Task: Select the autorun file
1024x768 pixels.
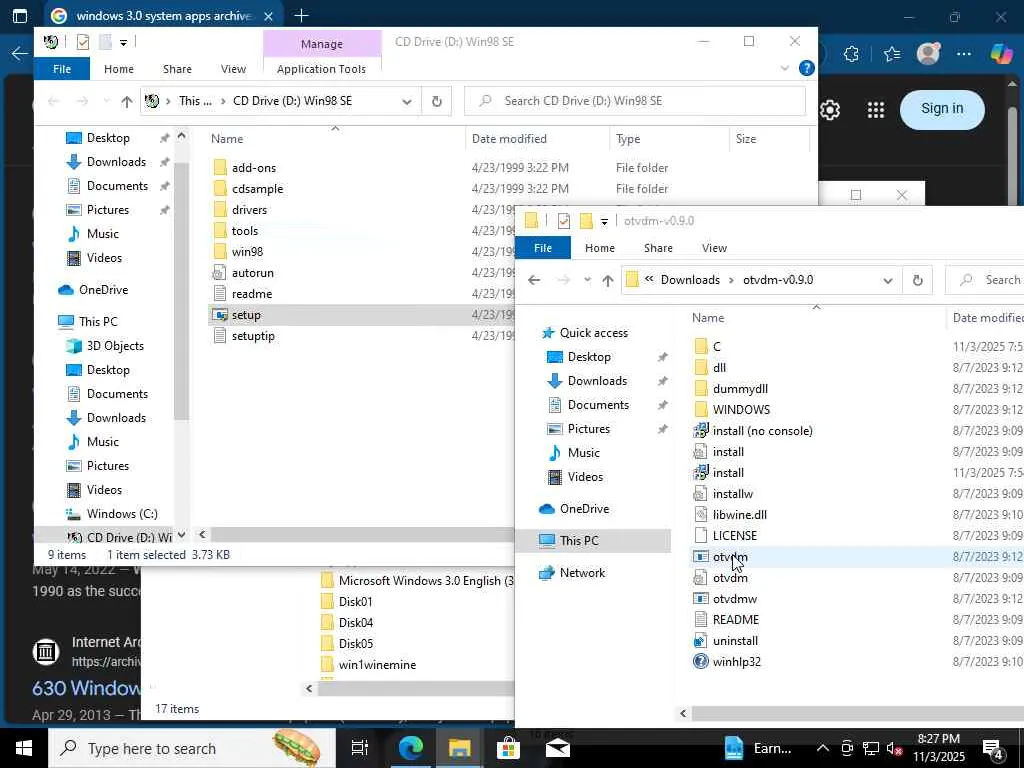Action: (x=252, y=272)
